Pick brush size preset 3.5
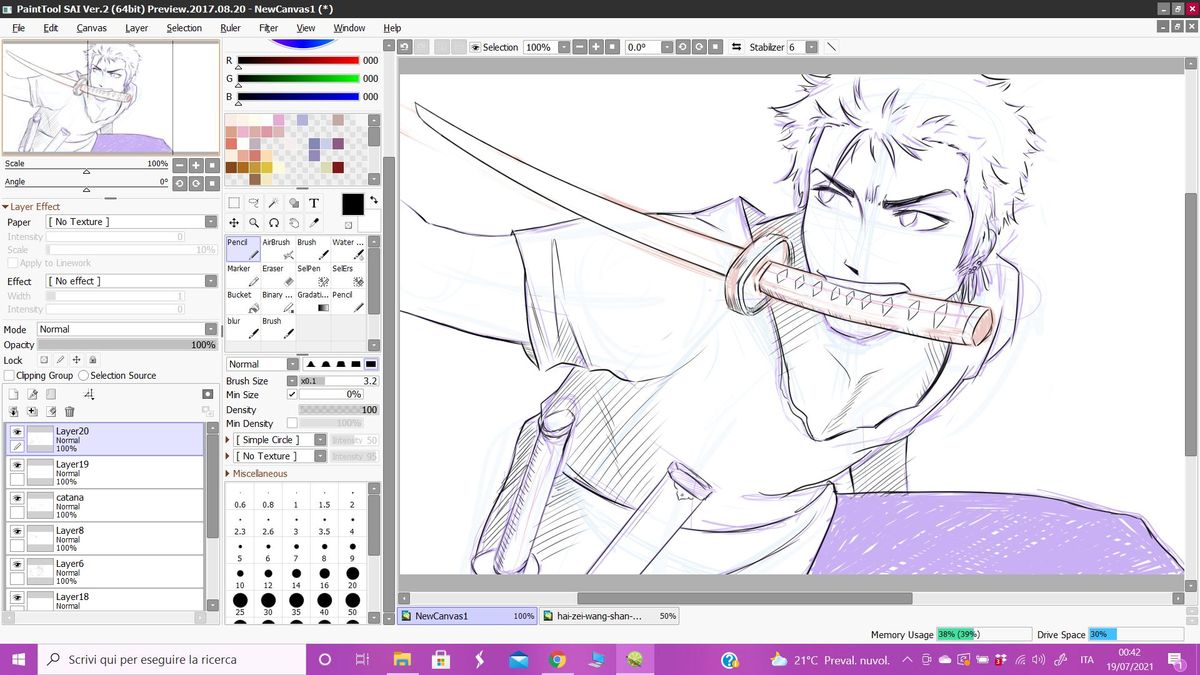 click(x=324, y=524)
